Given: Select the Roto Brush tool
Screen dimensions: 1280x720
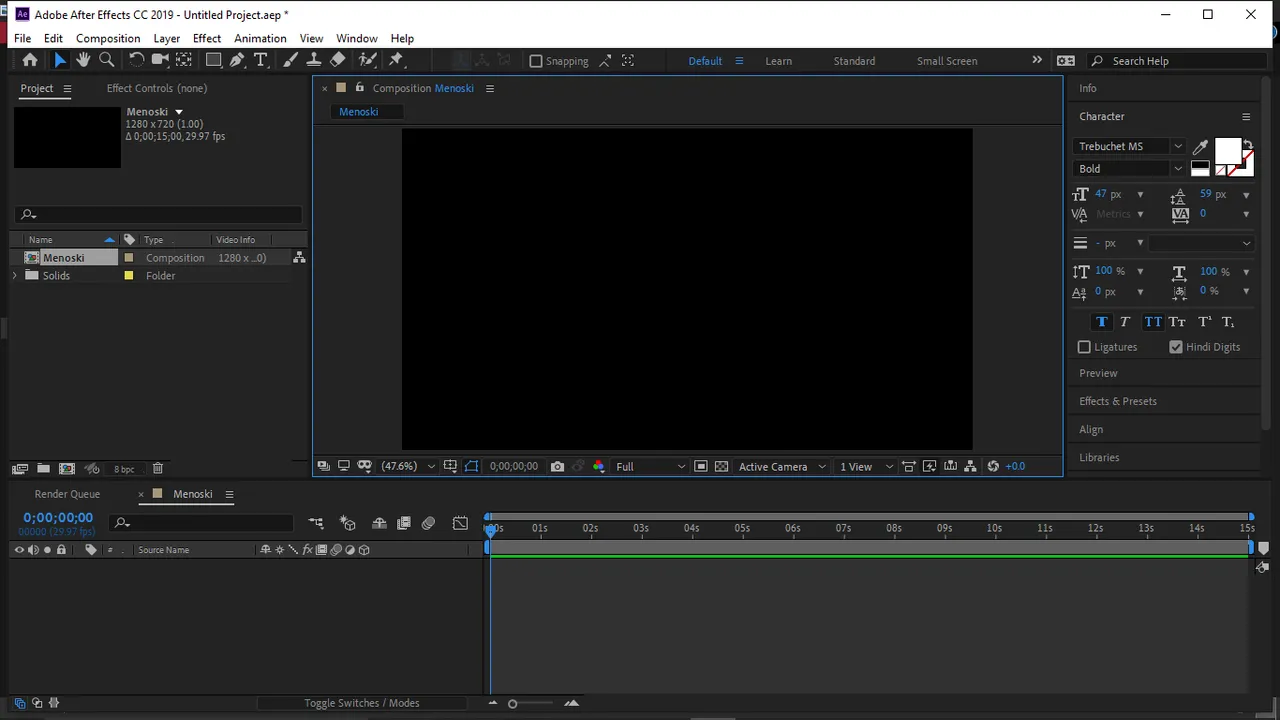Looking at the screenshot, I should coord(367,60).
